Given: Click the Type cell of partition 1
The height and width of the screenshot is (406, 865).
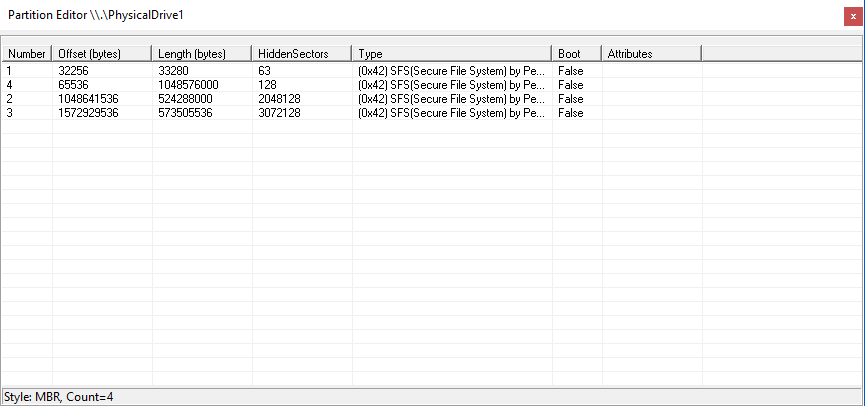Looking at the screenshot, I should click(x=452, y=71).
